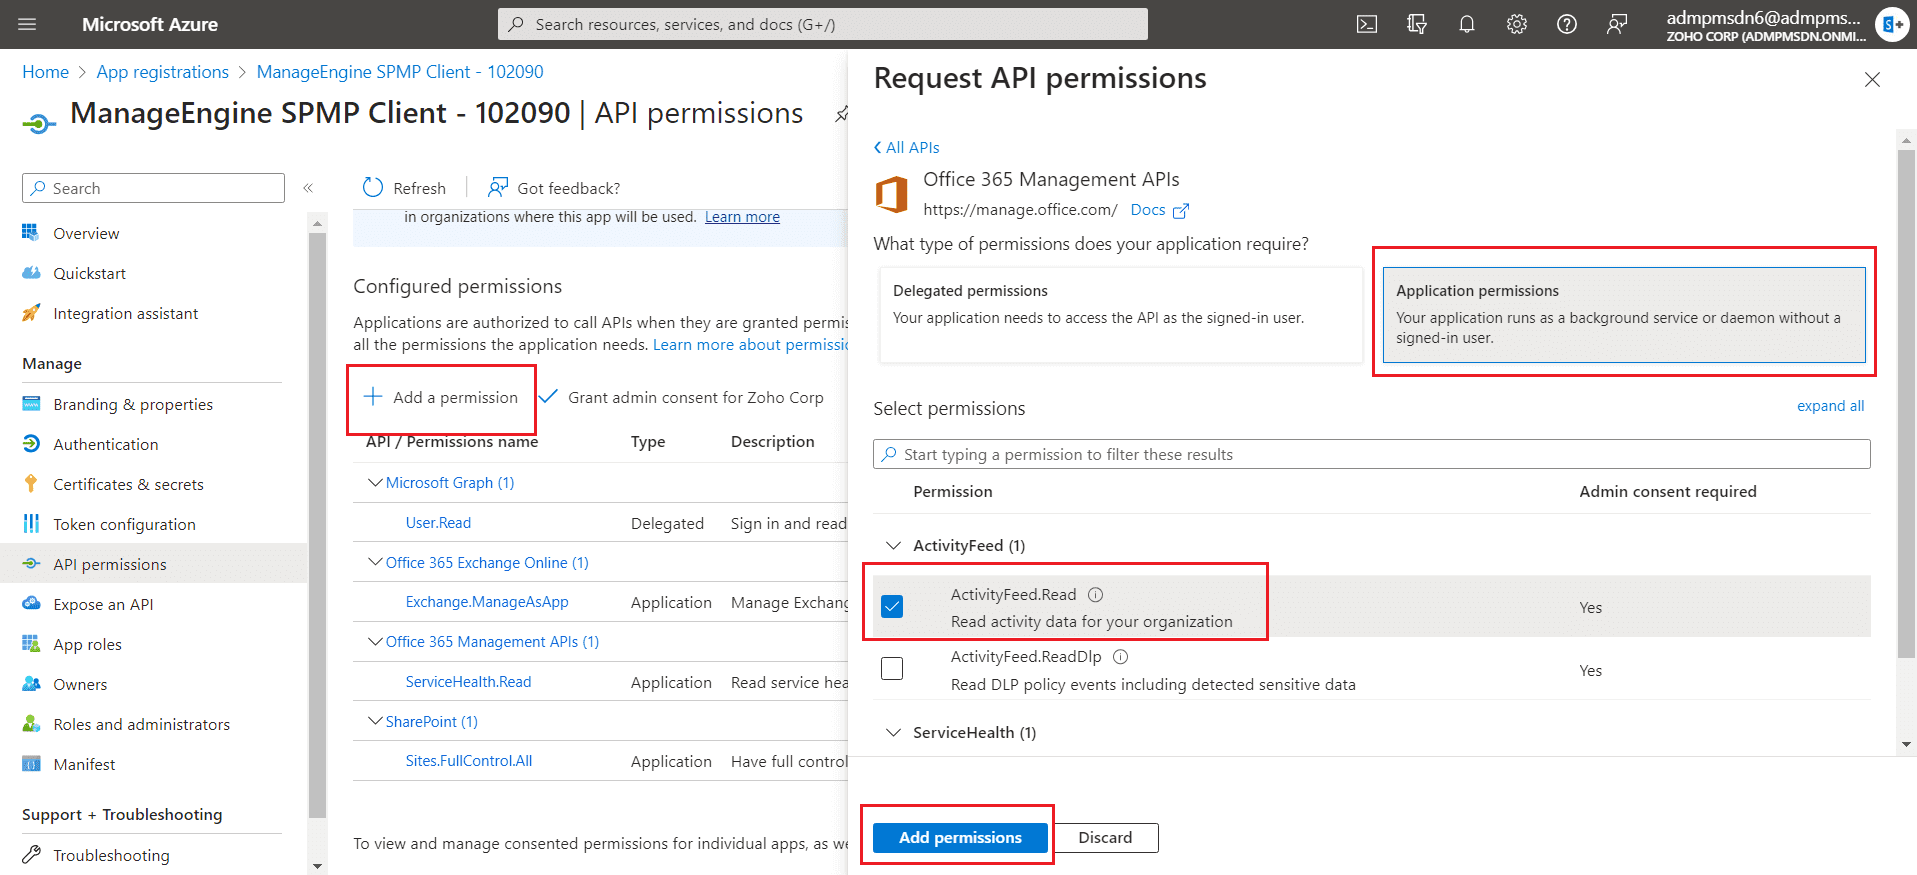
Task: Click the permission filter search field
Action: coord(1370,454)
